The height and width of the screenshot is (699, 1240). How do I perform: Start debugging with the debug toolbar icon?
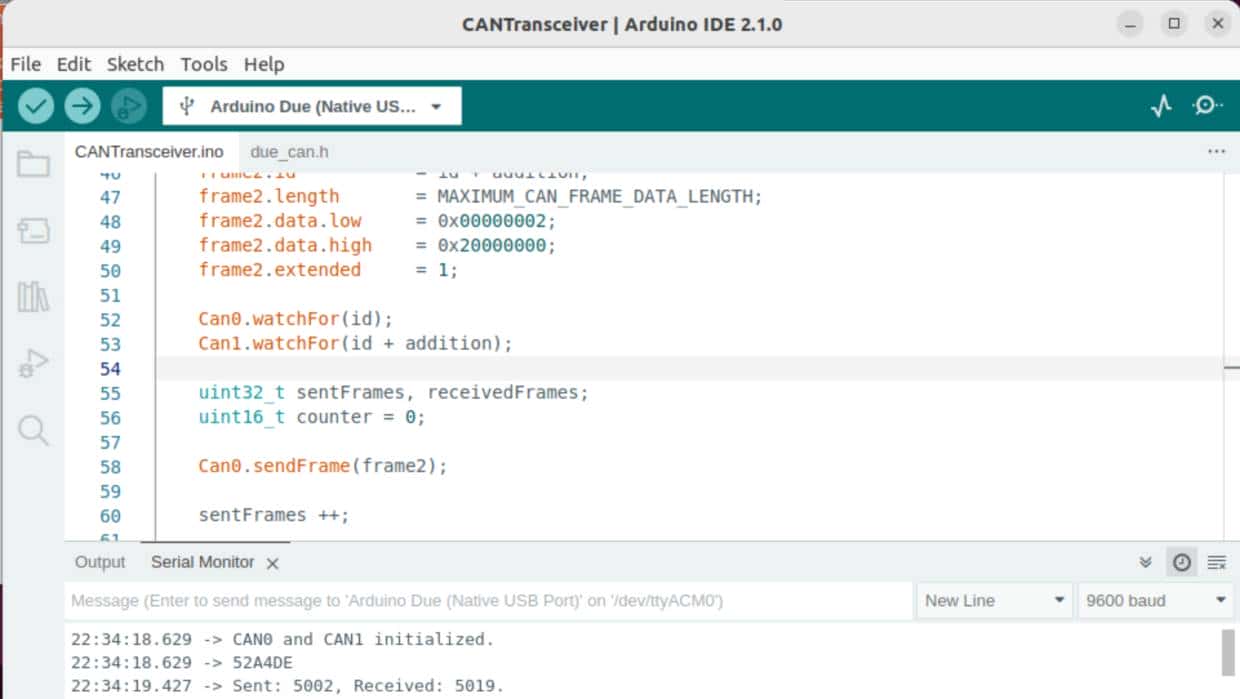(128, 104)
